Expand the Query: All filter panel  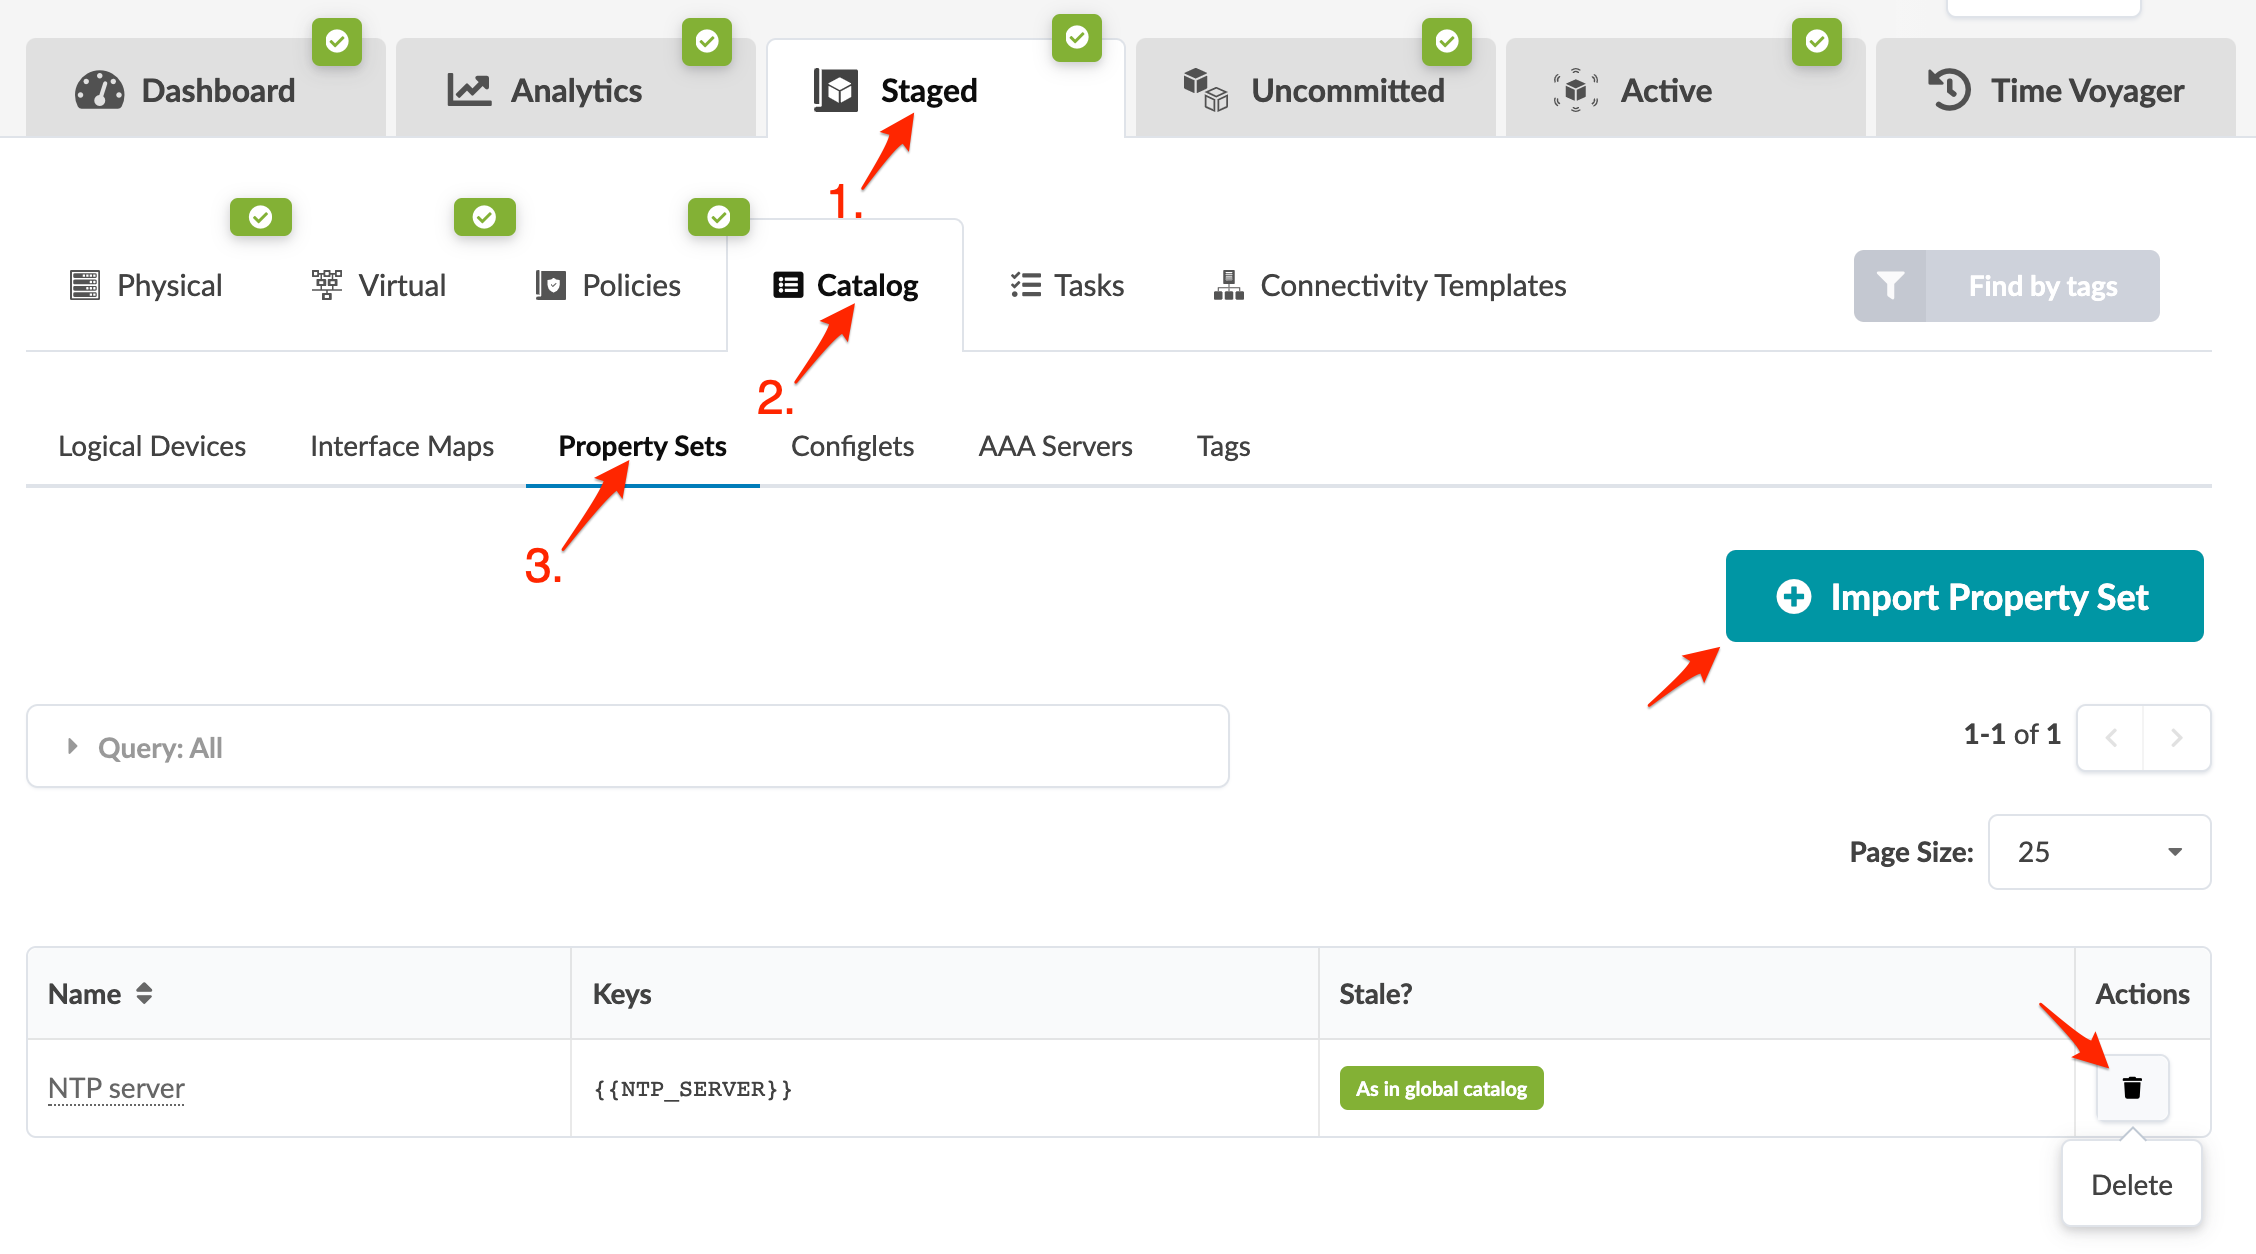72,747
